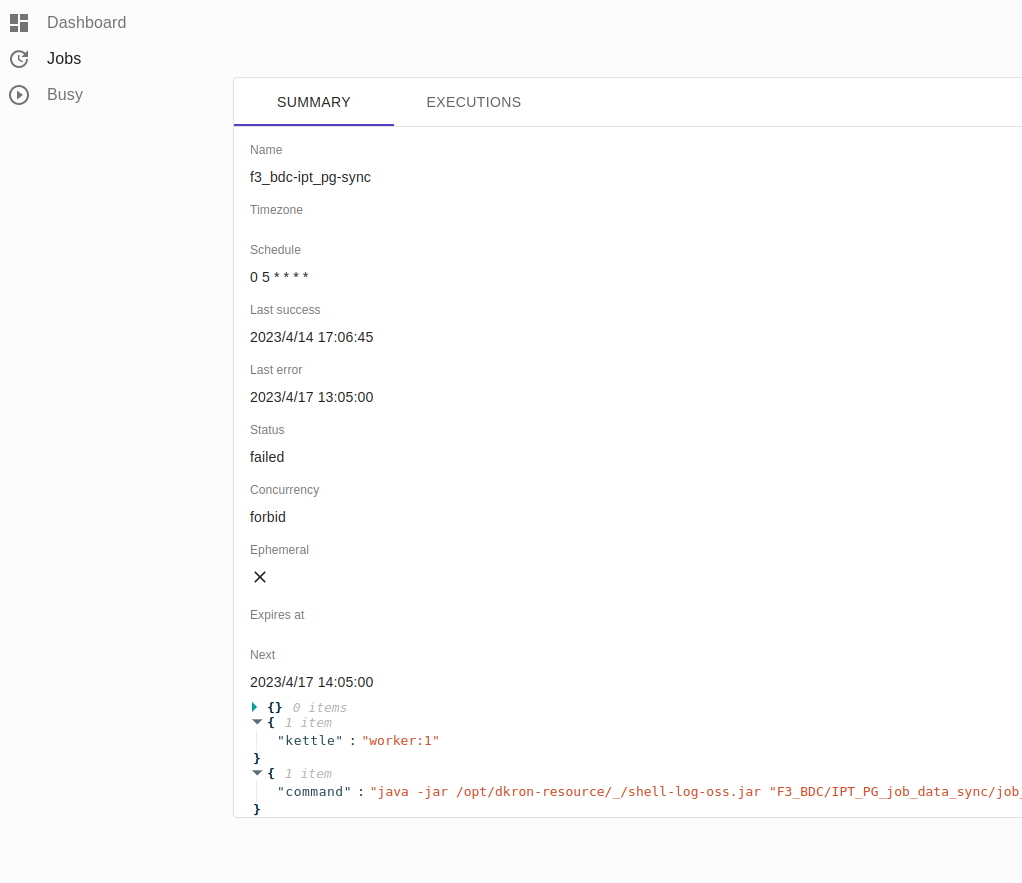This screenshot has width=1022, height=883.
Task: Select the failed Status text
Action: click(x=266, y=457)
